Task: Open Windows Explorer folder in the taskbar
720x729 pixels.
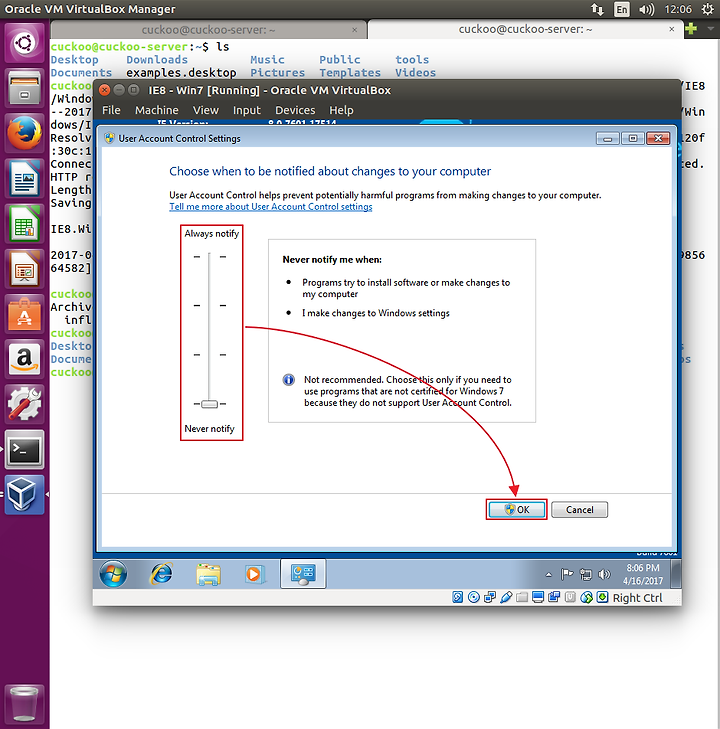Action: pyautogui.click(x=208, y=574)
